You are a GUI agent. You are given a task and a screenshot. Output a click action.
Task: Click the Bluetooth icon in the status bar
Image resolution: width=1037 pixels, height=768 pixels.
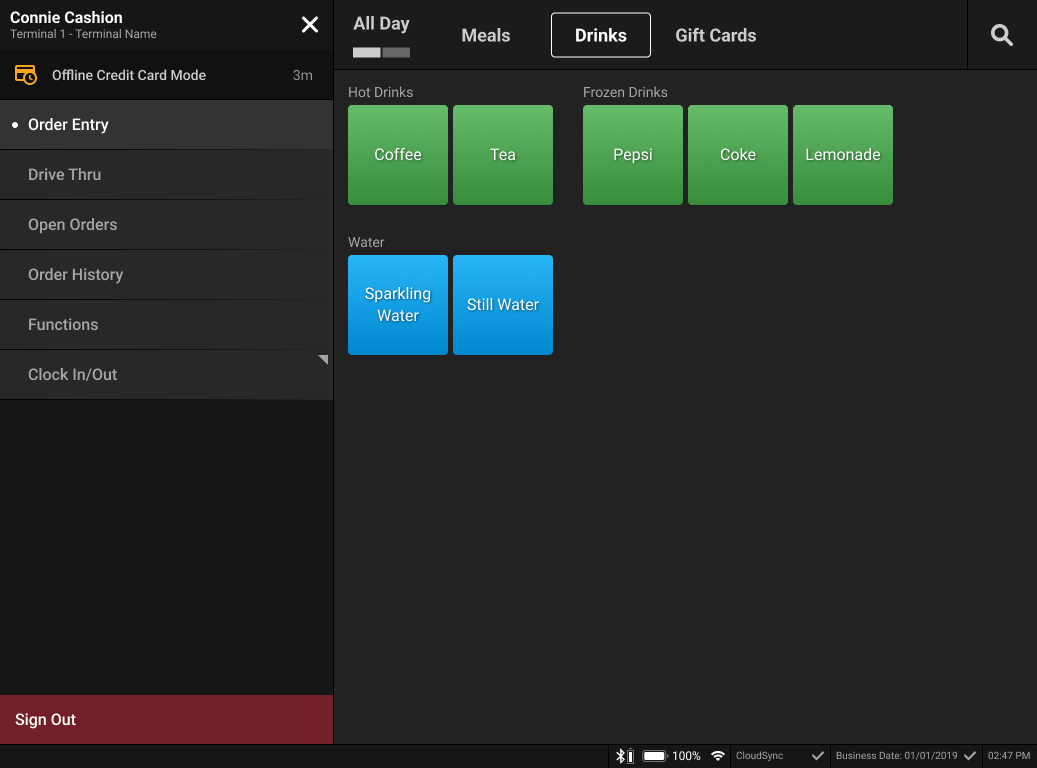622,756
